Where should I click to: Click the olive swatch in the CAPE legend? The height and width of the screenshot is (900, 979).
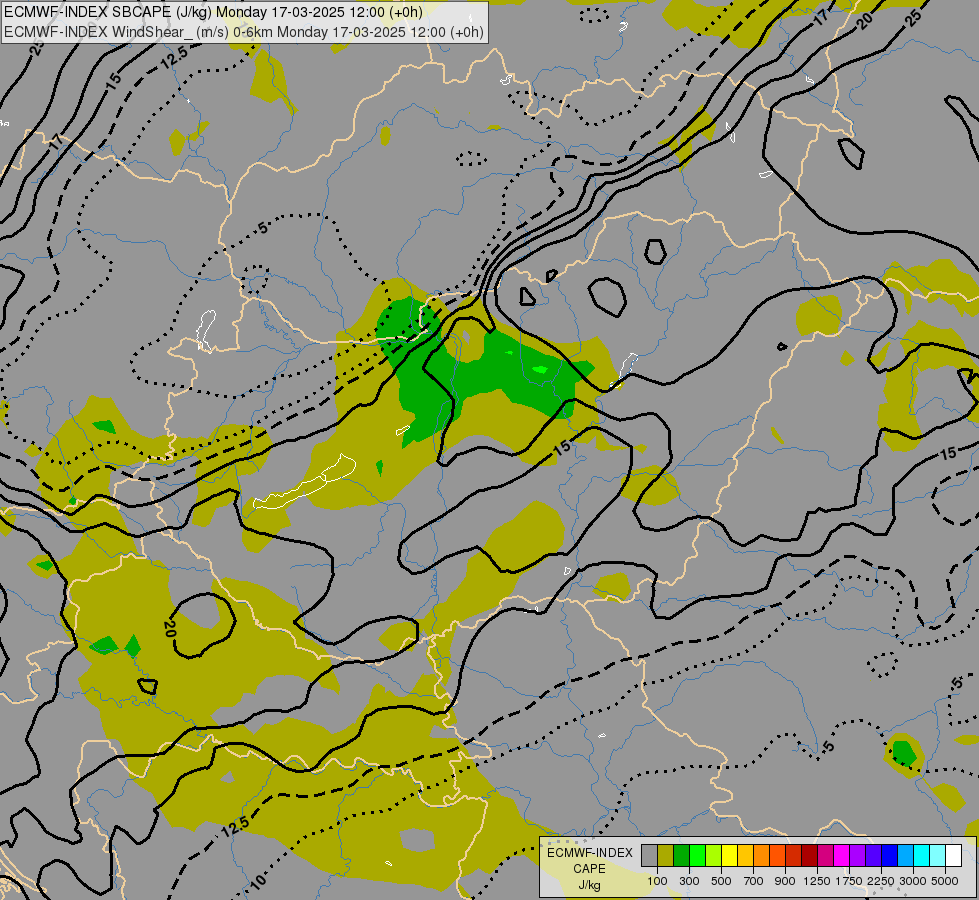tap(666, 855)
